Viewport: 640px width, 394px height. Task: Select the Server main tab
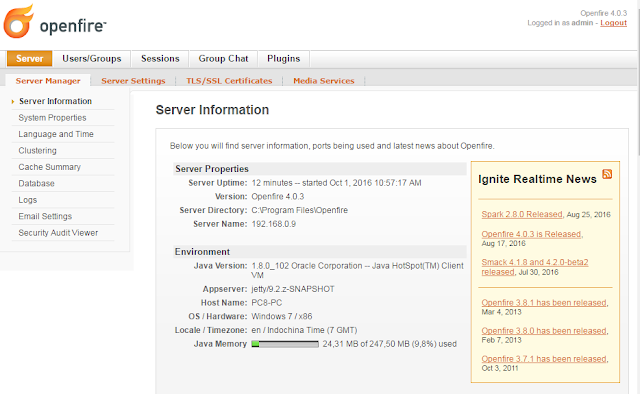tap(29, 58)
